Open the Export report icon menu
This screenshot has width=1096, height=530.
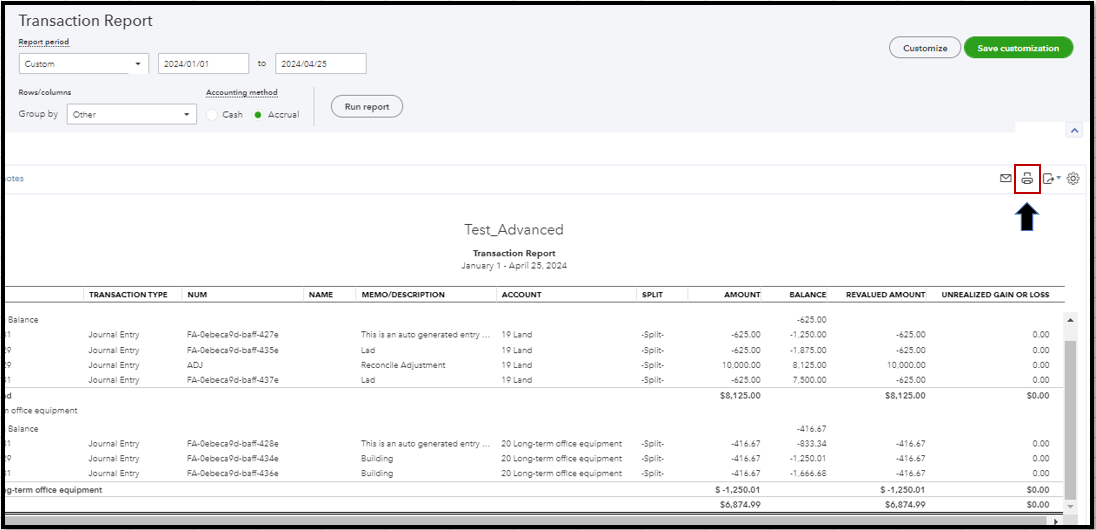click(1051, 179)
